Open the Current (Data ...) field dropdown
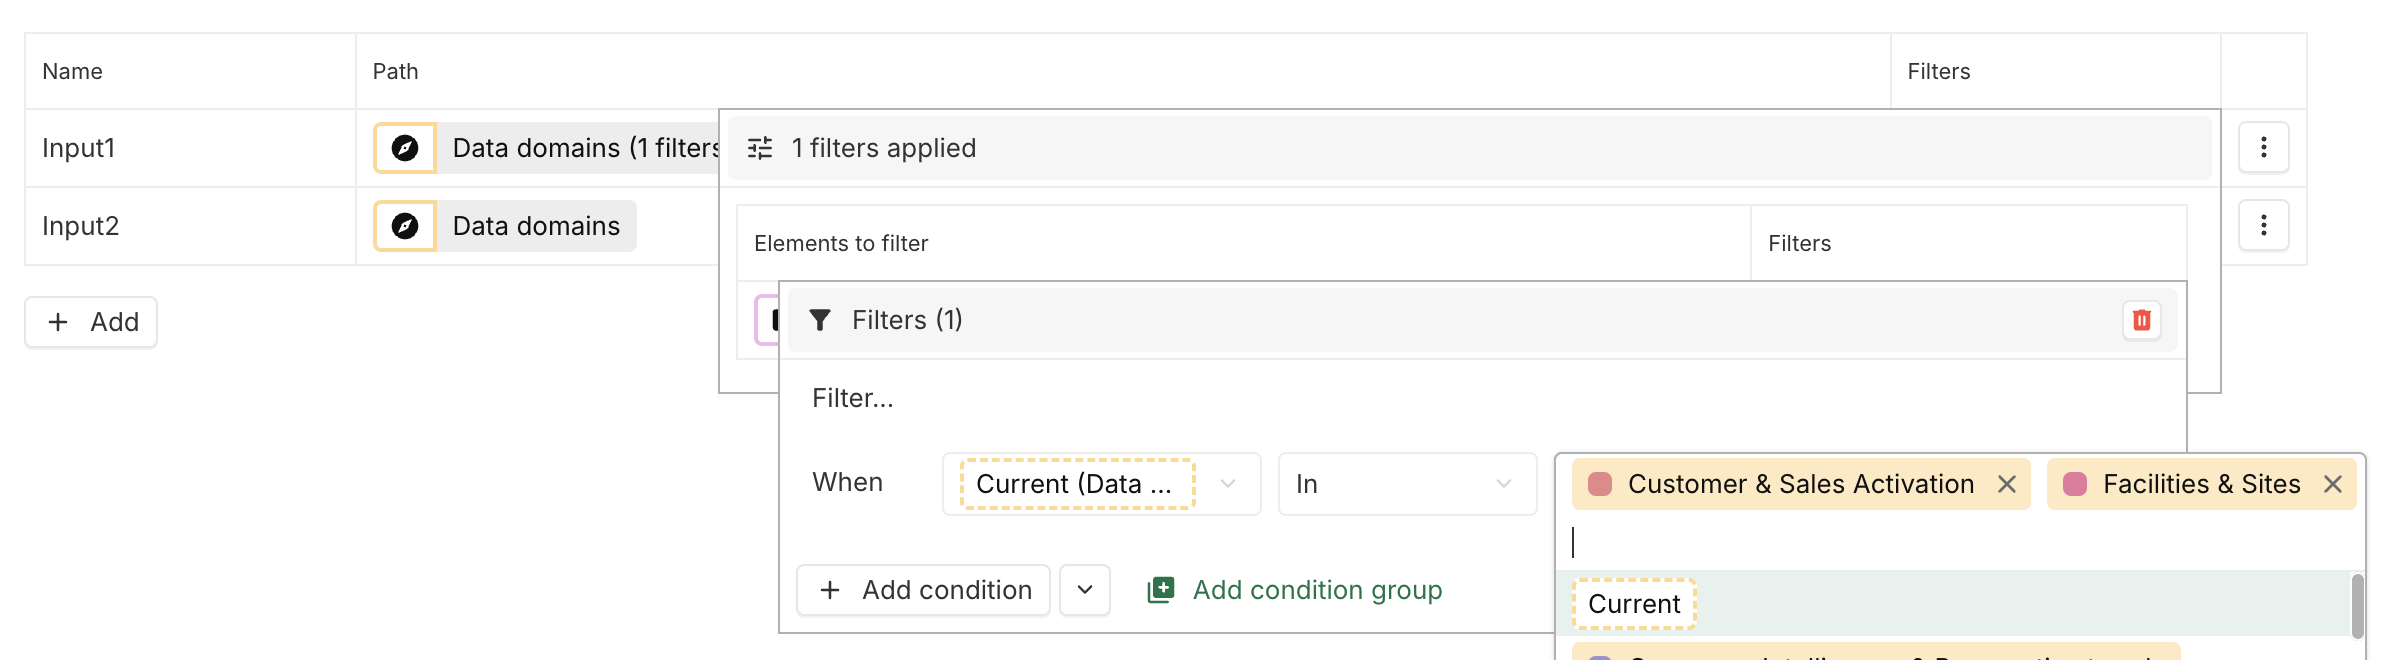The width and height of the screenshot is (2398, 660). click(x=1228, y=484)
